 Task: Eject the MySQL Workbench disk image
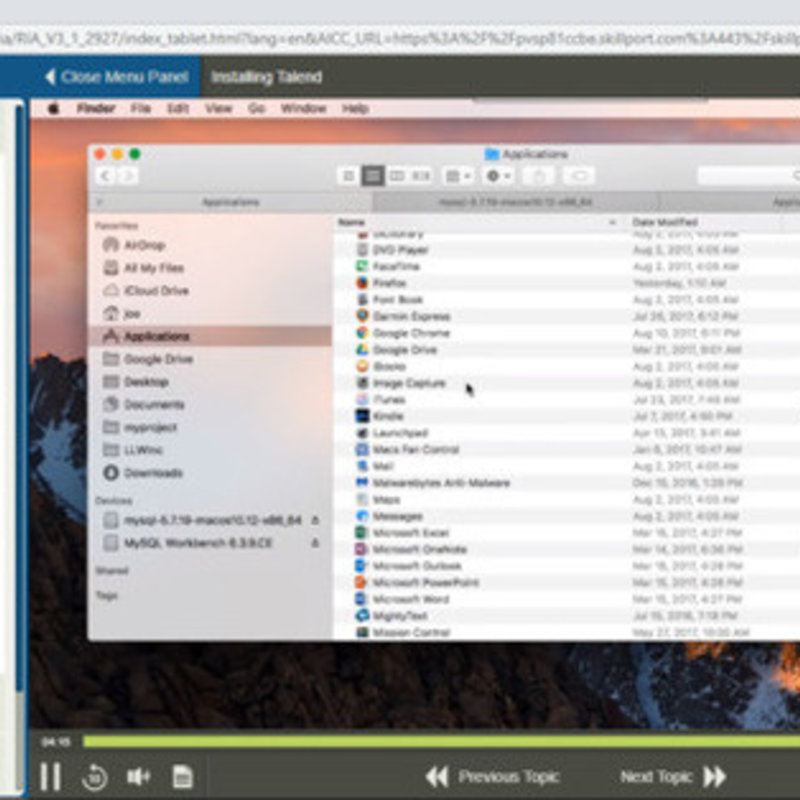point(315,543)
